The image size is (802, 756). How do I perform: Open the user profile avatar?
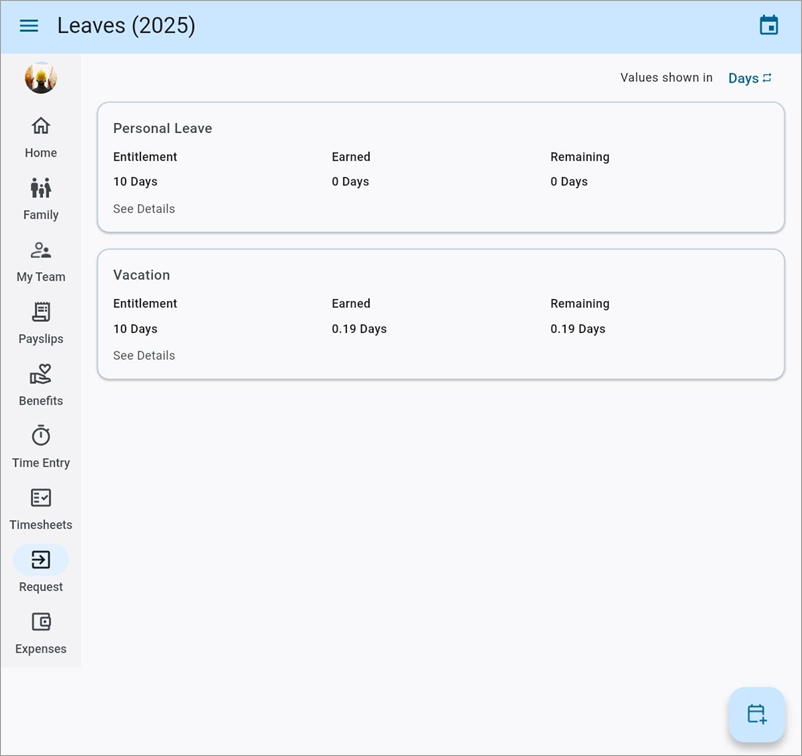point(41,78)
